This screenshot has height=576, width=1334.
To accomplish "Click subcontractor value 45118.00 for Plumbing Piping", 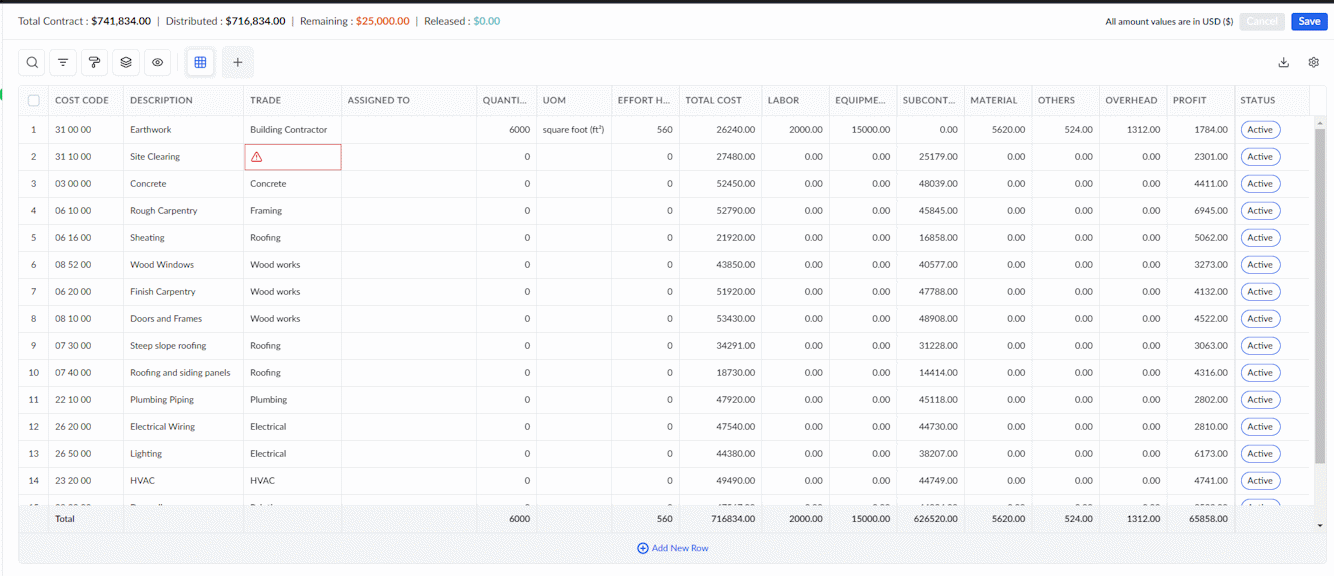I will (929, 400).
